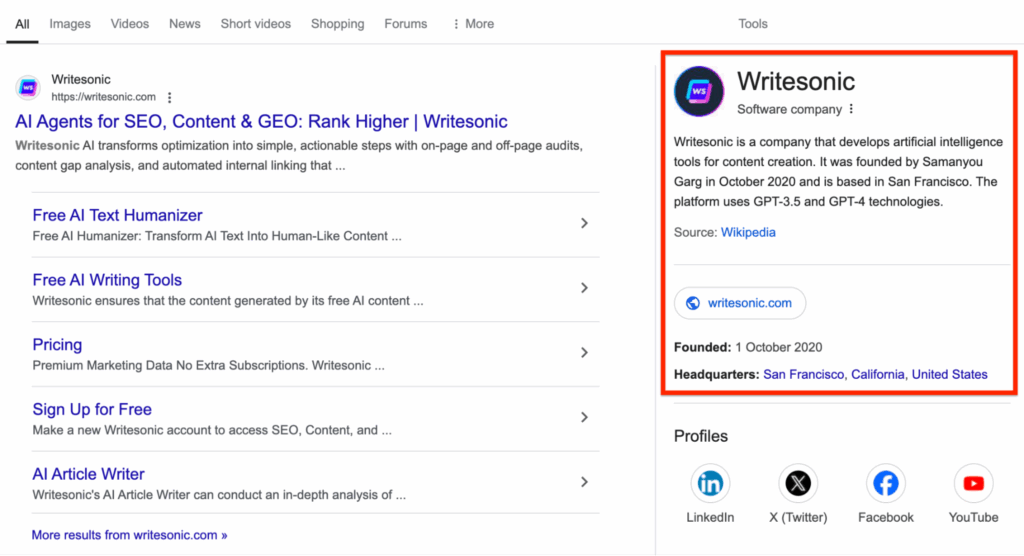The width and height of the screenshot is (1024, 556).
Task: Expand the AI Article Writer chevron
Action: (x=584, y=482)
